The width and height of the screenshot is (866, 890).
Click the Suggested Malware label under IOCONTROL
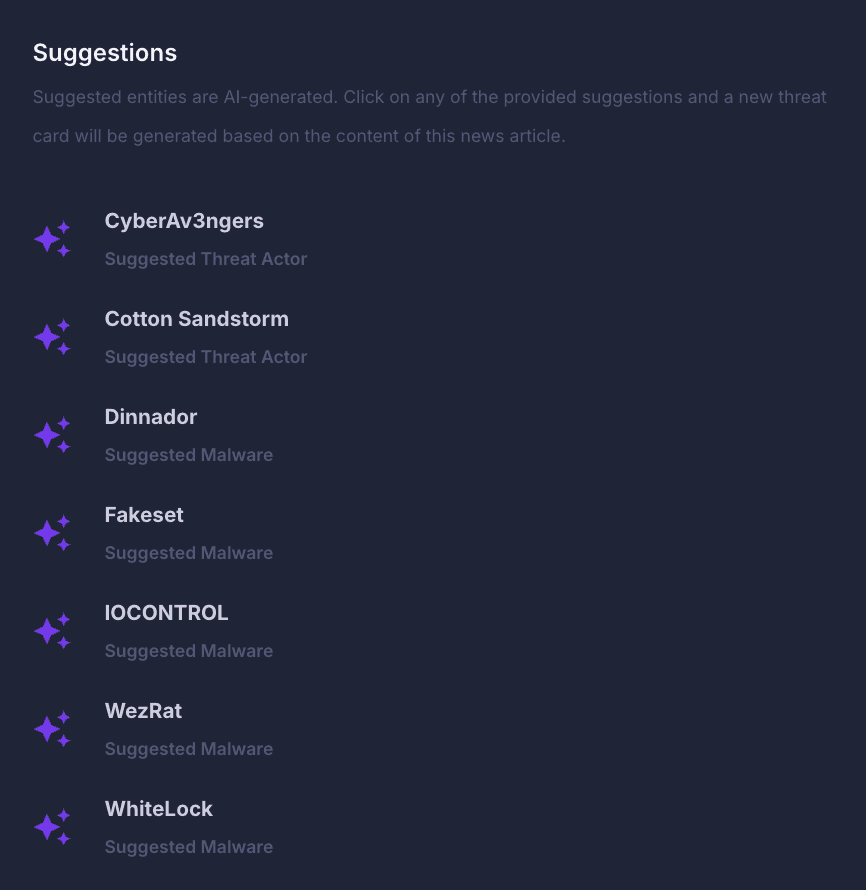(x=188, y=651)
